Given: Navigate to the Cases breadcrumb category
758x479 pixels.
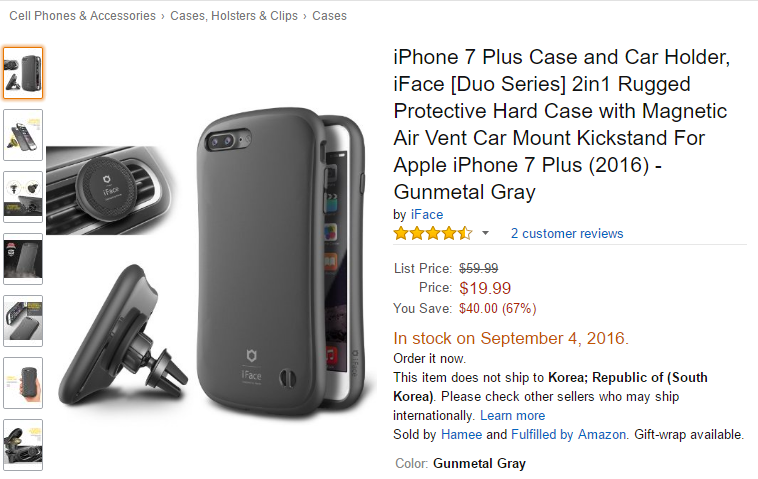Looking at the screenshot, I should [x=329, y=16].
